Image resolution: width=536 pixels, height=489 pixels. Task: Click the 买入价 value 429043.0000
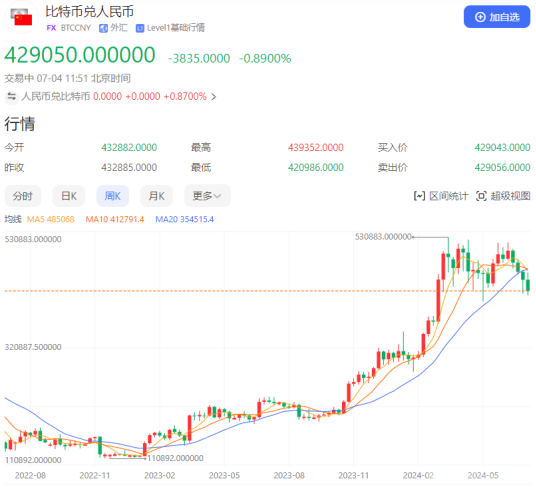[x=502, y=148]
